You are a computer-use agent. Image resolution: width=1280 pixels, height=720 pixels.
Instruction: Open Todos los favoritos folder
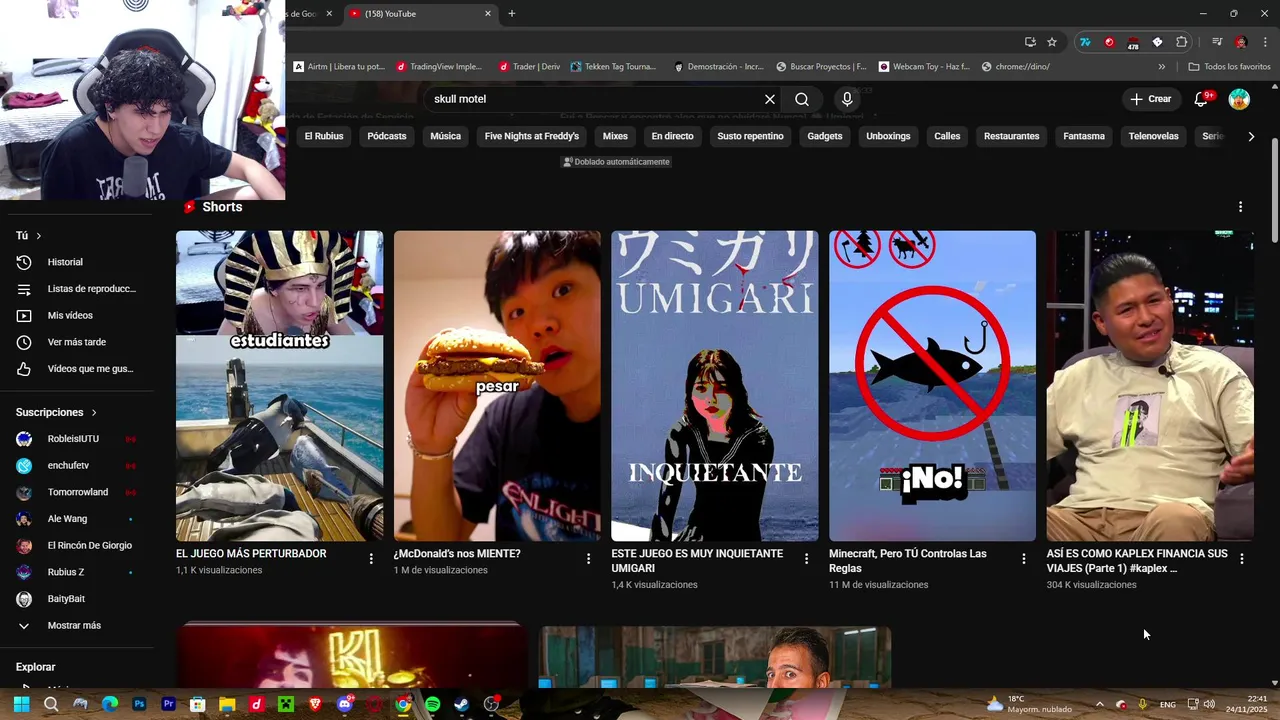coord(1229,67)
